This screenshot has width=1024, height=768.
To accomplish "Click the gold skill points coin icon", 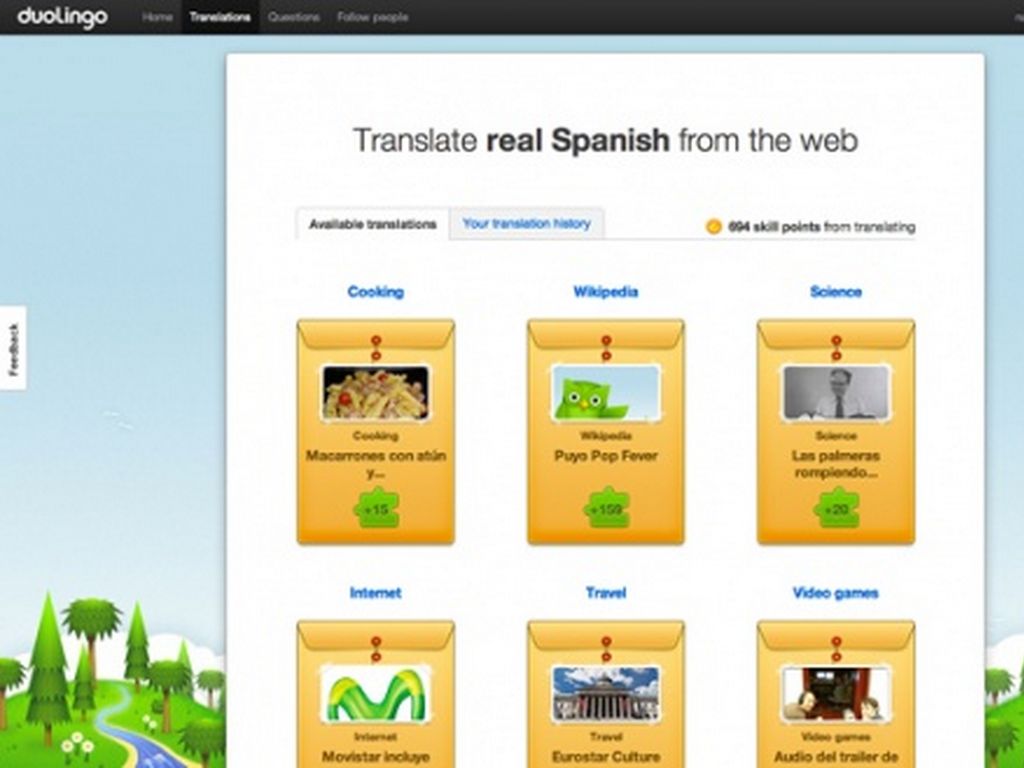I will click(x=714, y=227).
